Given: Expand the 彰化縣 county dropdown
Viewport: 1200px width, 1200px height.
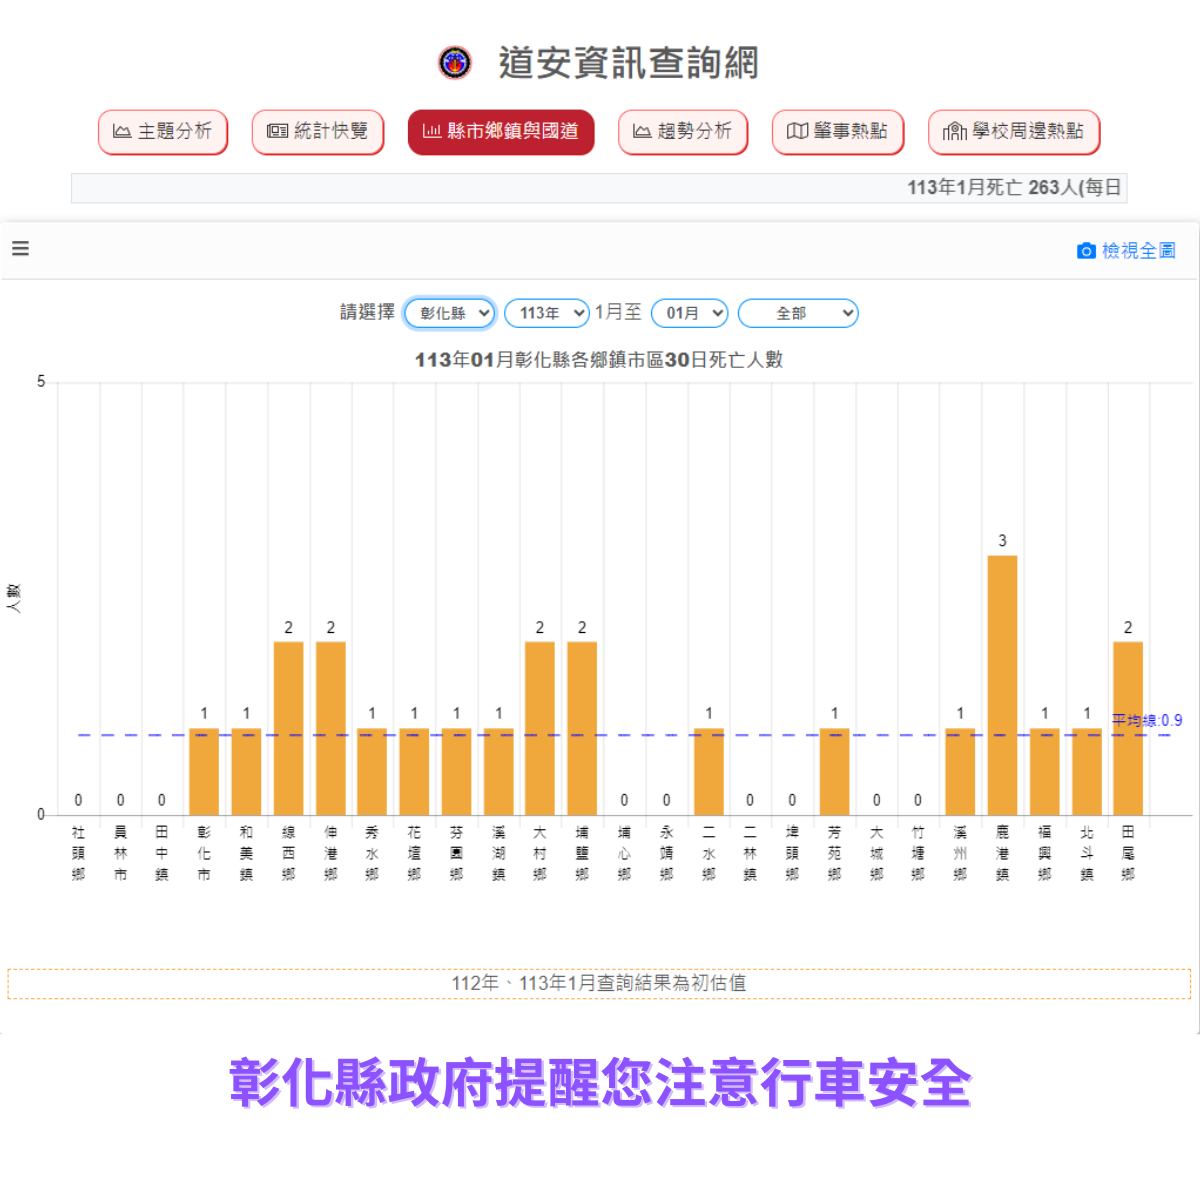Looking at the screenshot, I should pyautogui.click(x=450, y=313).
